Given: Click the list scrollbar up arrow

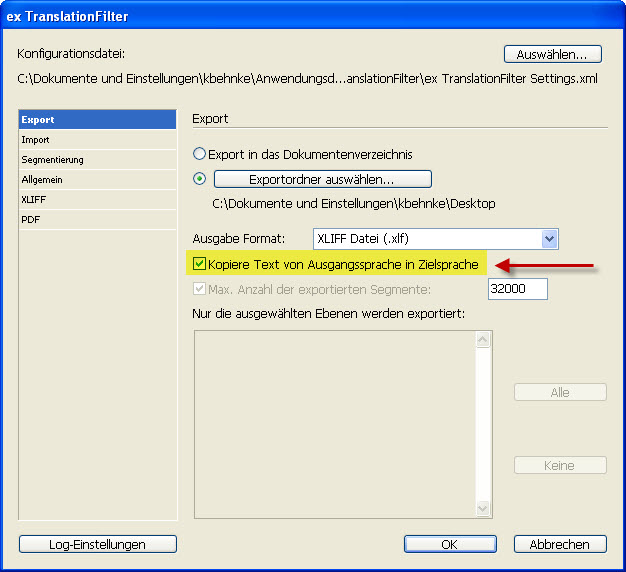Looking at the screenshot, I should pyautogui.click(x=483, y=340).
